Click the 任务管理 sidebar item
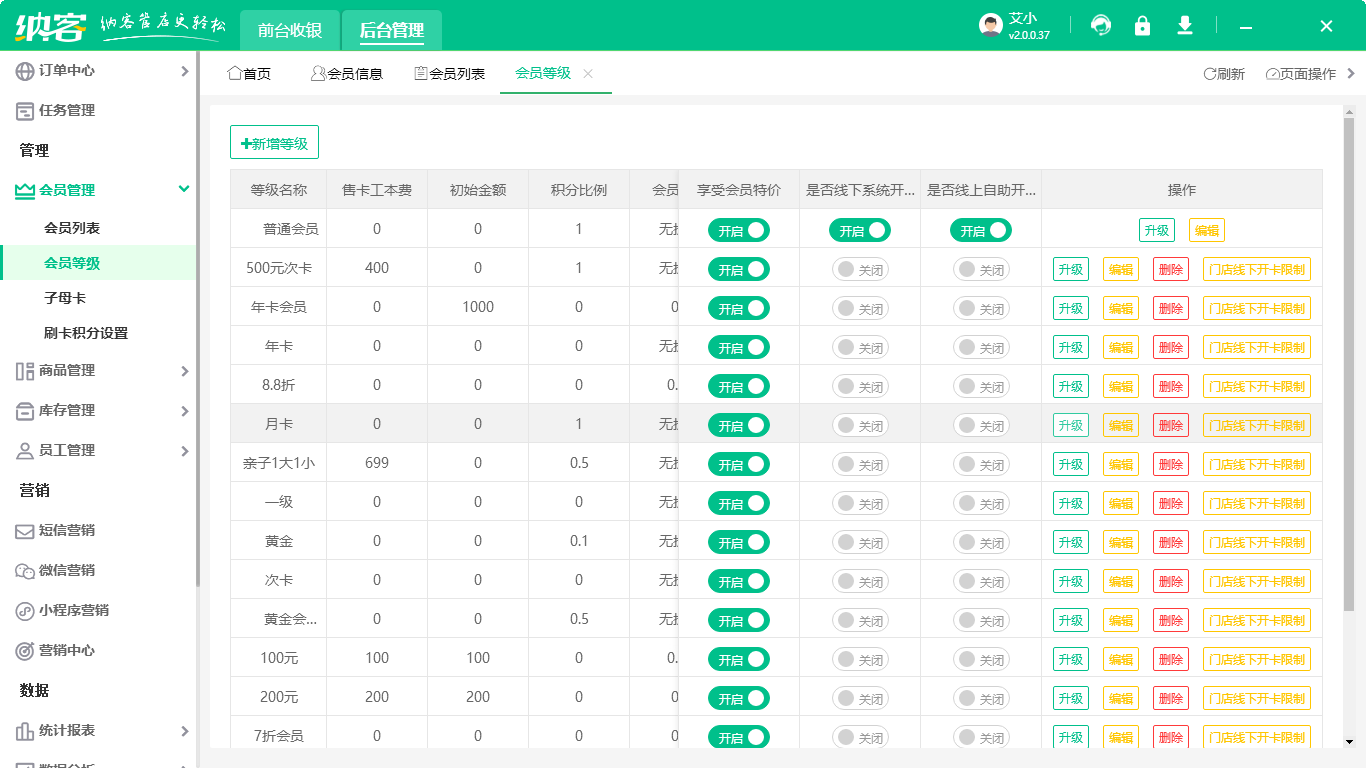The image size is (1366, 768). tap(67, 111)
